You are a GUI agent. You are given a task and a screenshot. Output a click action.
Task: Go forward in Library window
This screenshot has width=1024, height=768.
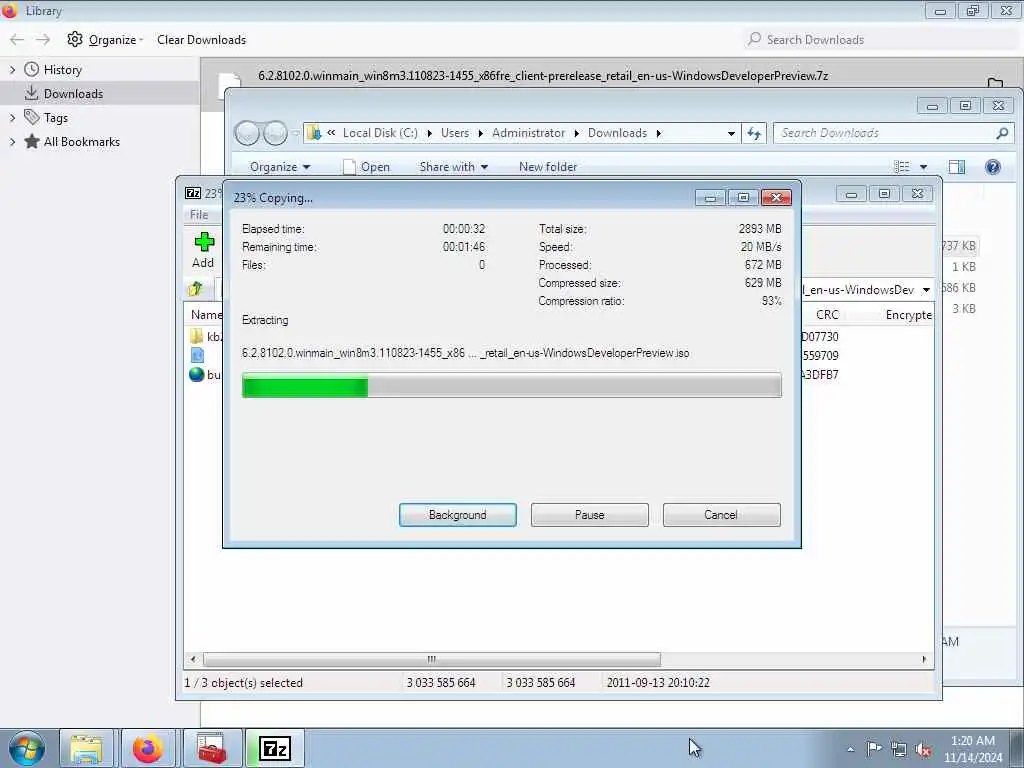(x=43, y=40)
